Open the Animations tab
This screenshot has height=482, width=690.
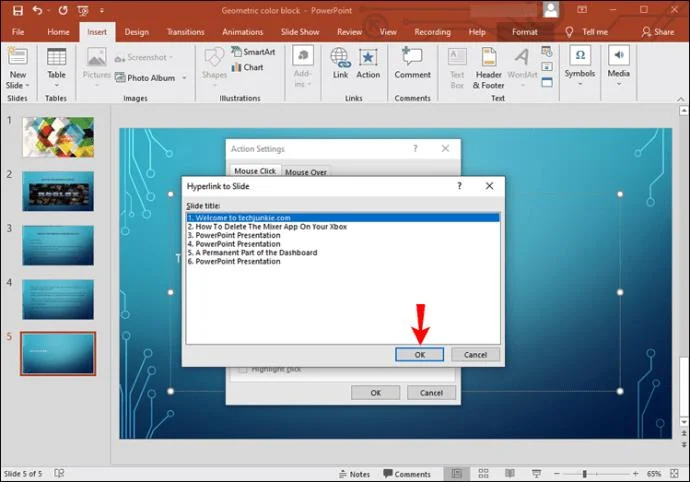click(x=242, y=32)
